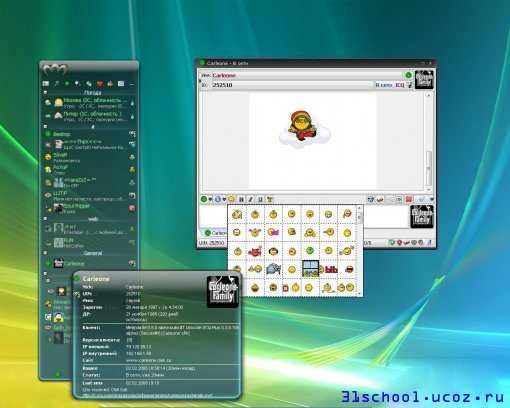The width and height of the screenshot is (510, 408).
Task: Open dropdown arrow beside the green protocol button
Action: pos(210,200)
